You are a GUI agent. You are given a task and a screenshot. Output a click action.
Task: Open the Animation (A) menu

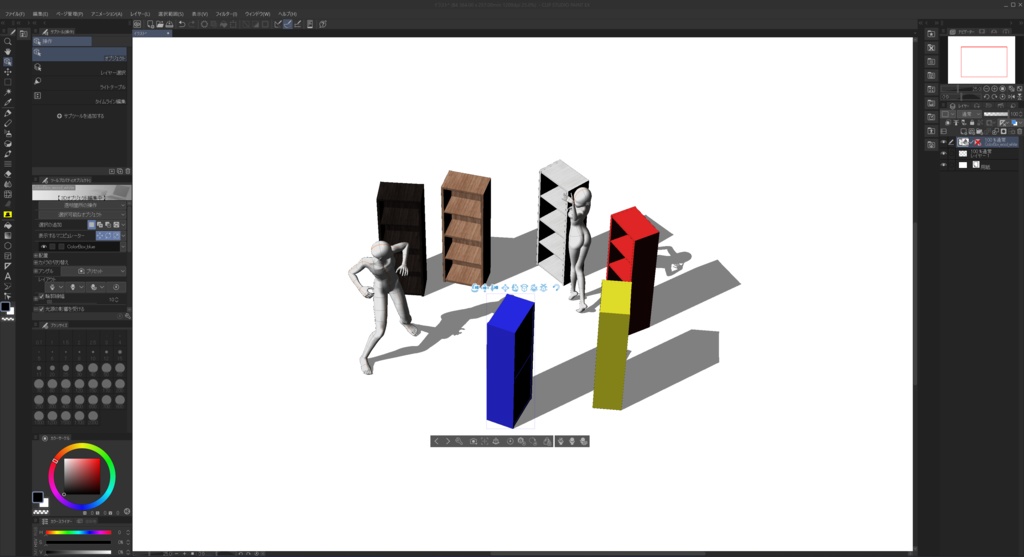click(106, 14)
